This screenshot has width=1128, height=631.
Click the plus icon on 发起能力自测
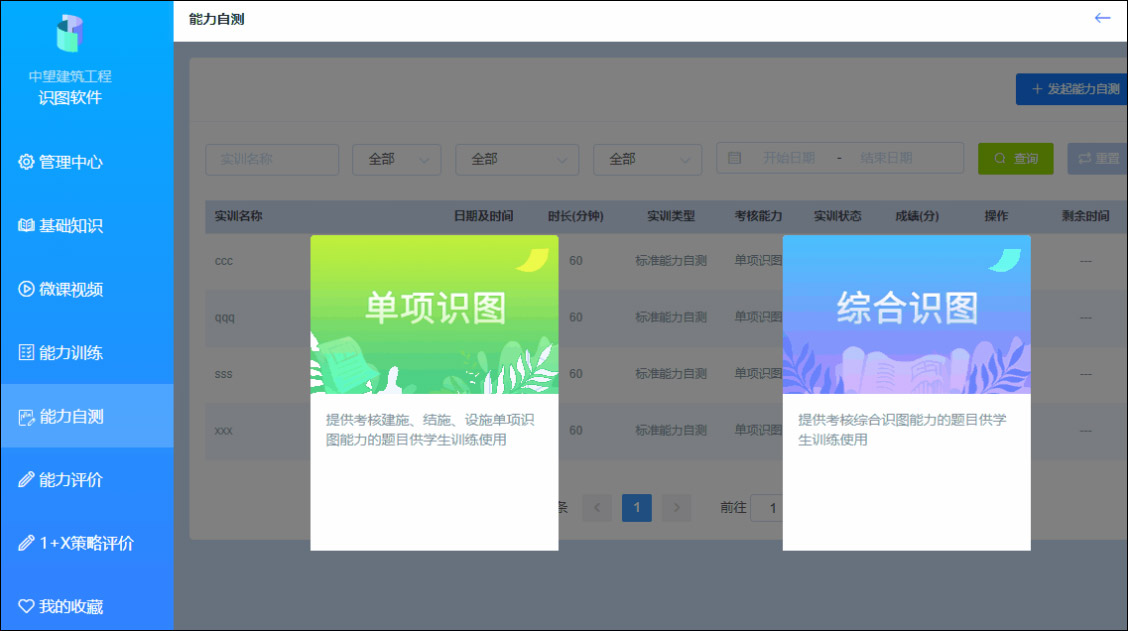pos(1035,89)
